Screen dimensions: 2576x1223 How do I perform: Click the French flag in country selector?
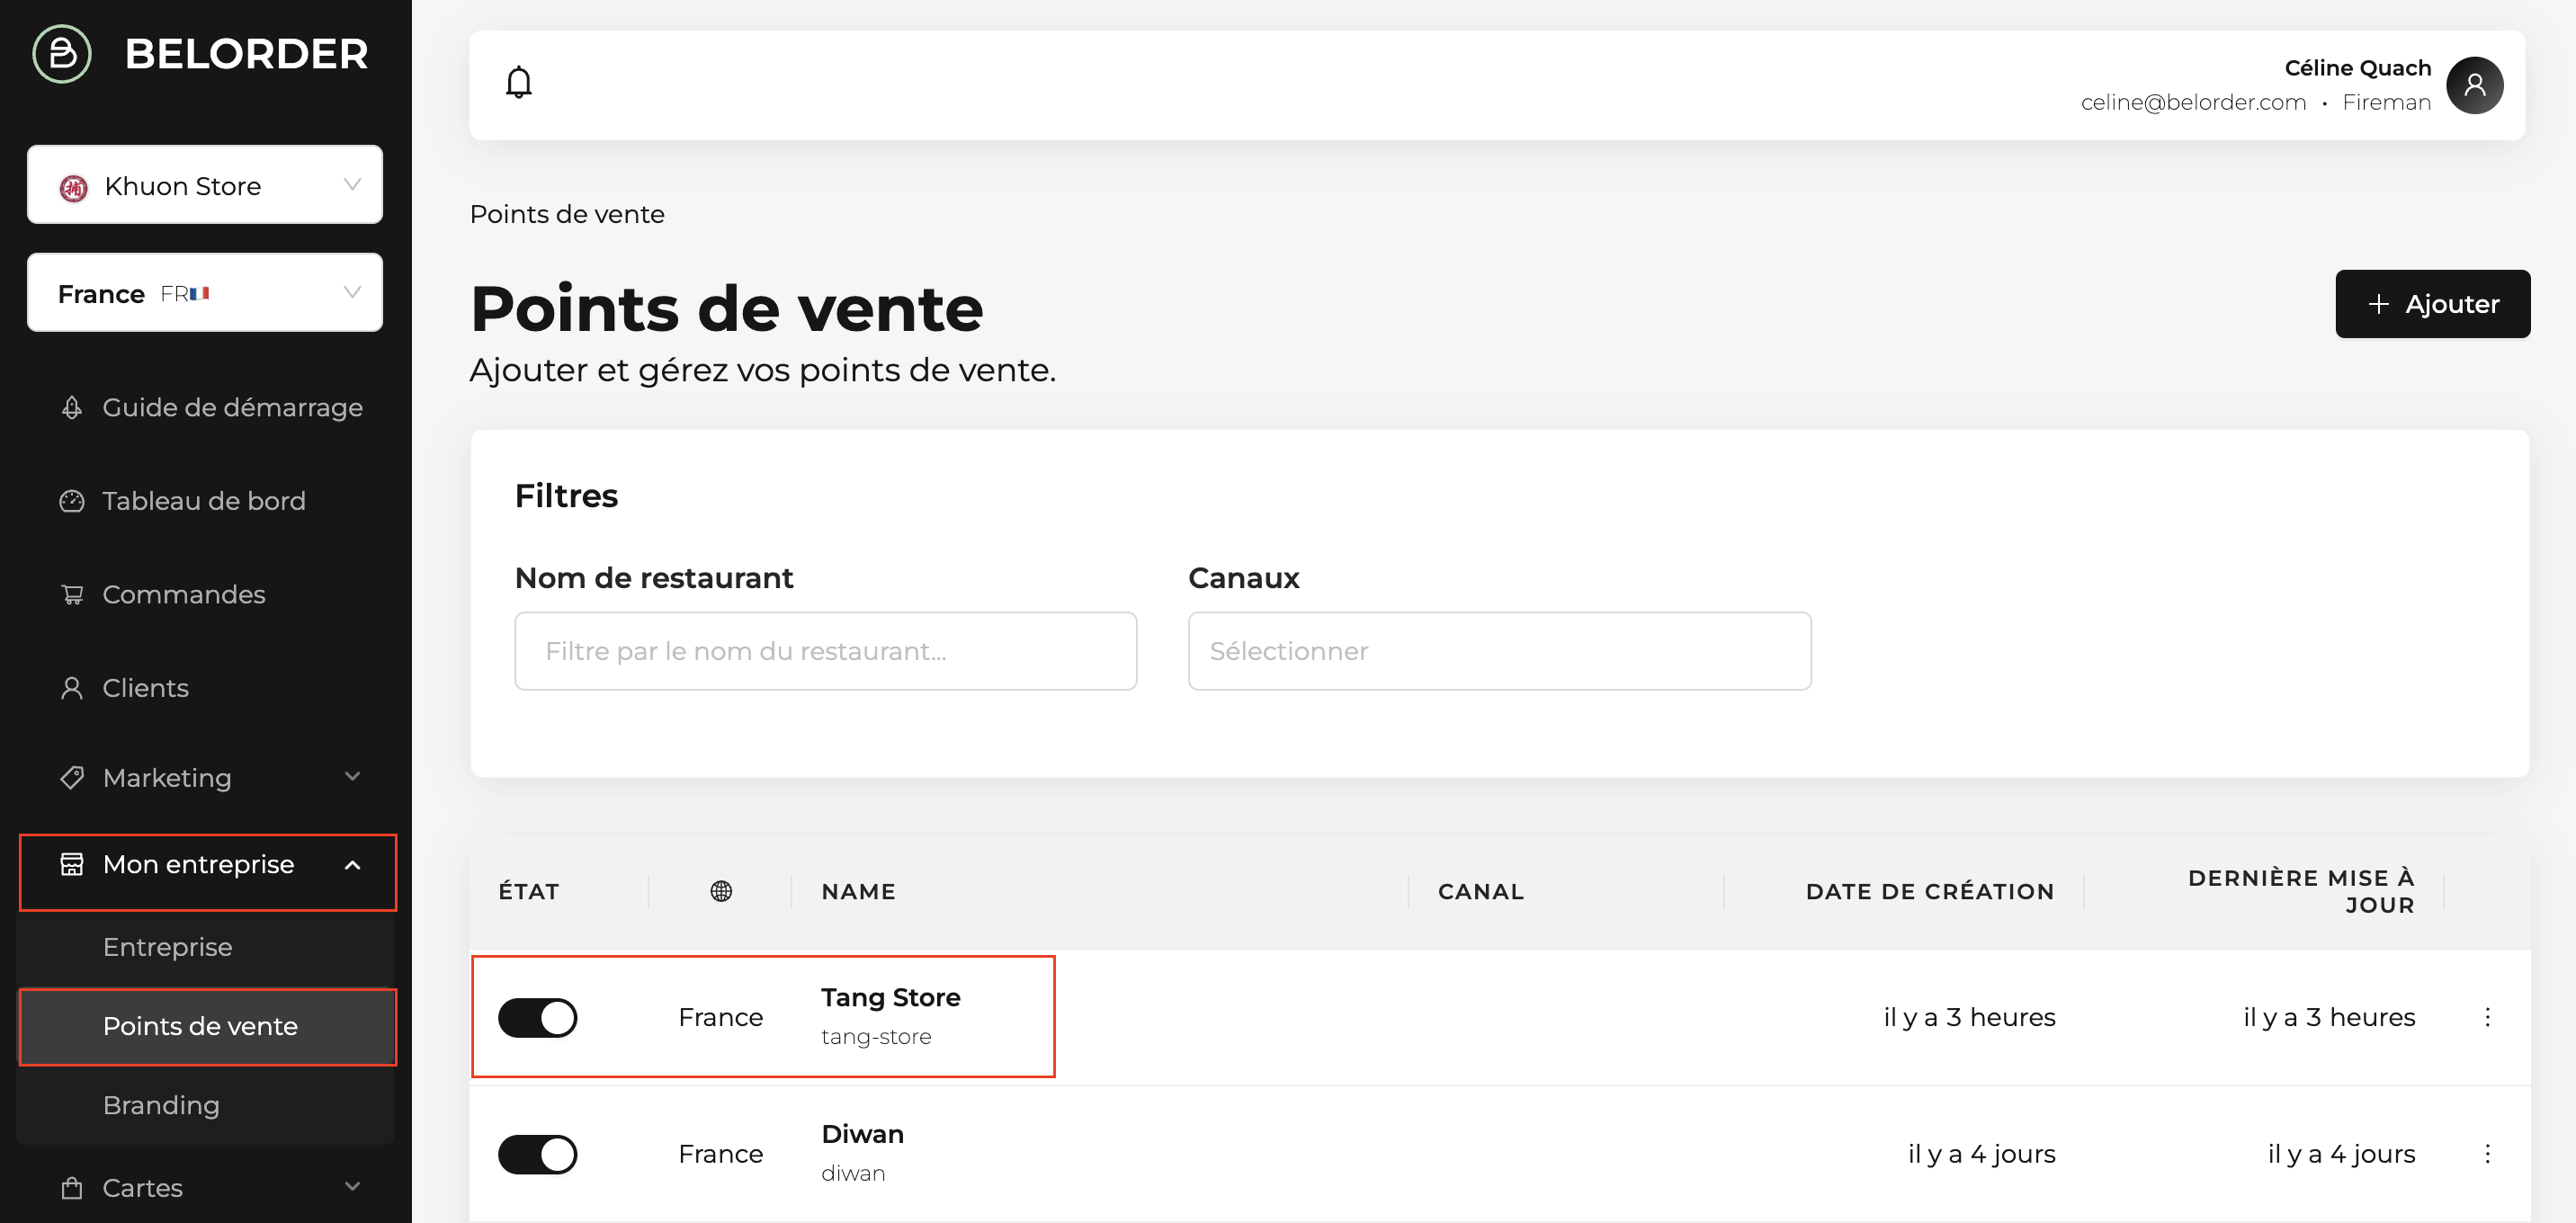coord(199,294)
